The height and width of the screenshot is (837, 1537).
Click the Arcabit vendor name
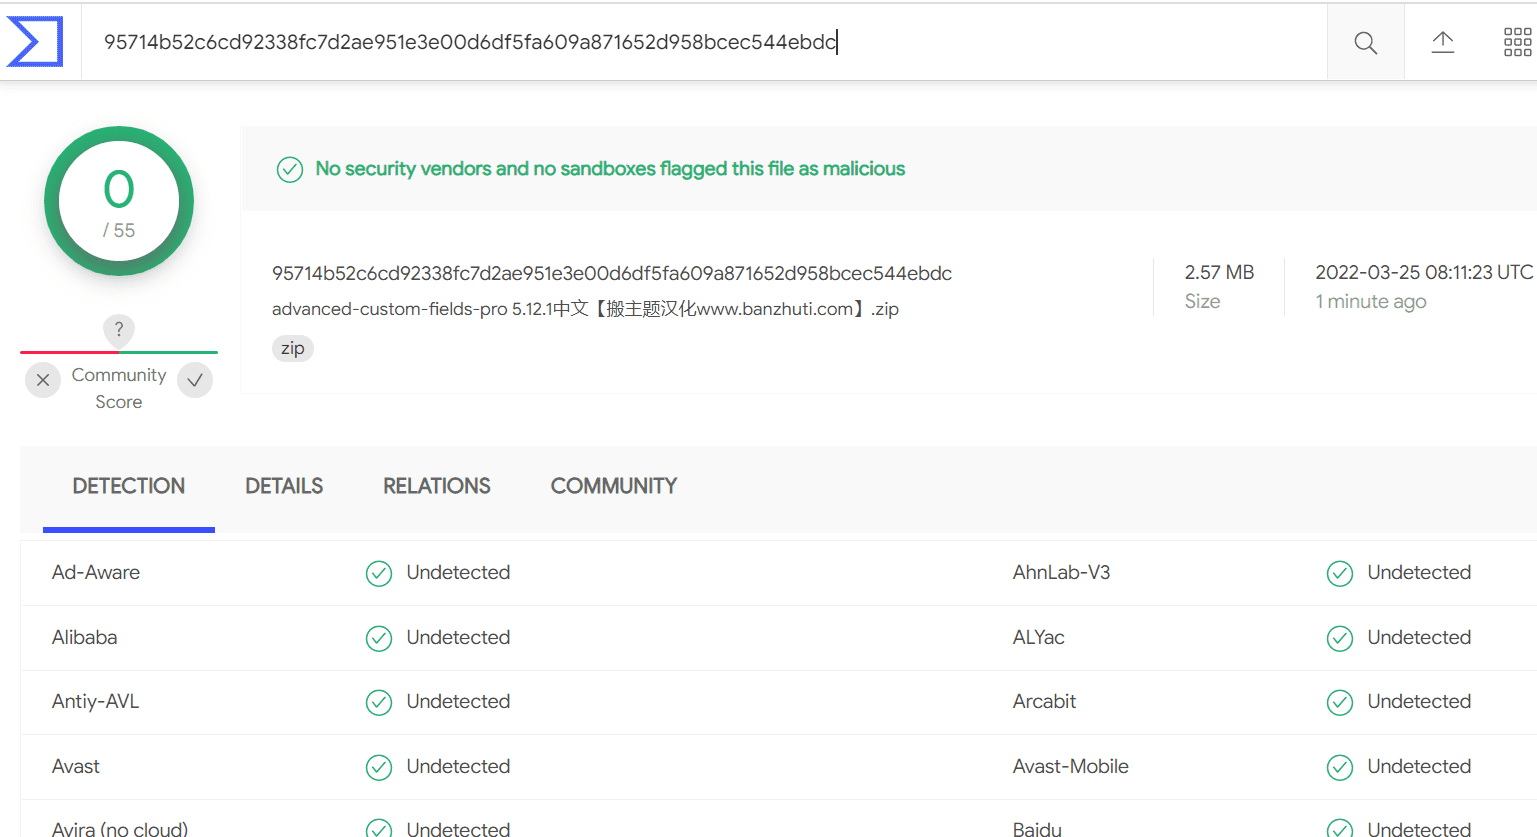pos(1045,701)
